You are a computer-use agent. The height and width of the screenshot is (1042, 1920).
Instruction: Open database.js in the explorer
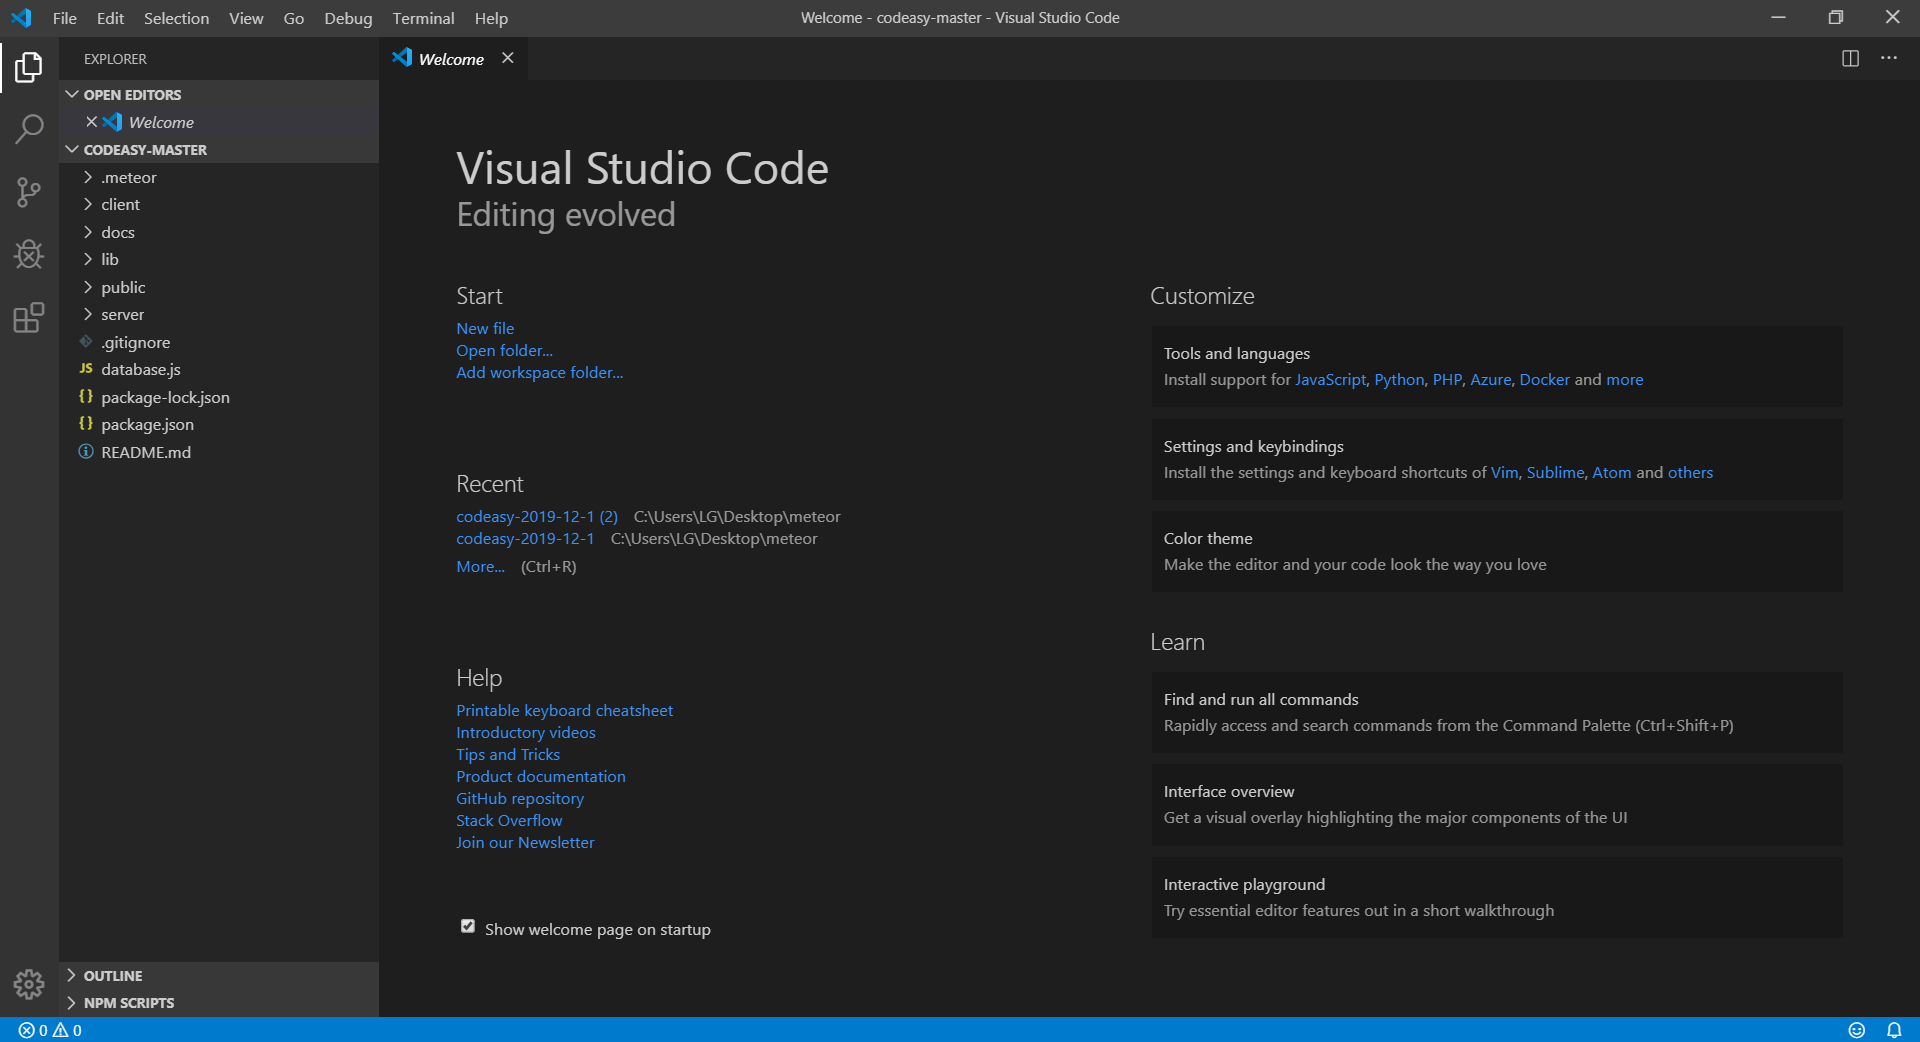[219, 369]
